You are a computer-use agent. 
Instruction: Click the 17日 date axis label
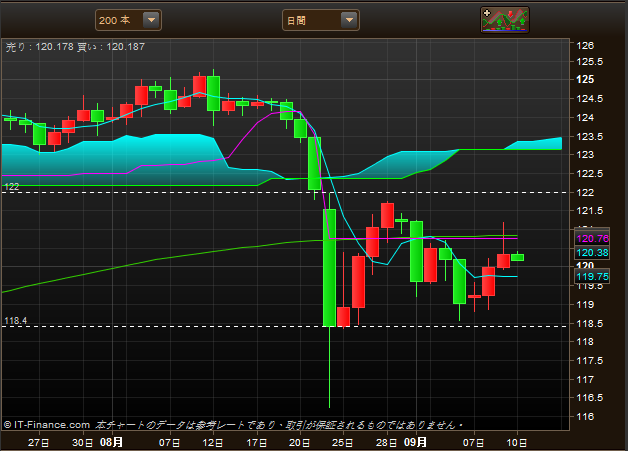pyautogui.click(x=256, y=443)
